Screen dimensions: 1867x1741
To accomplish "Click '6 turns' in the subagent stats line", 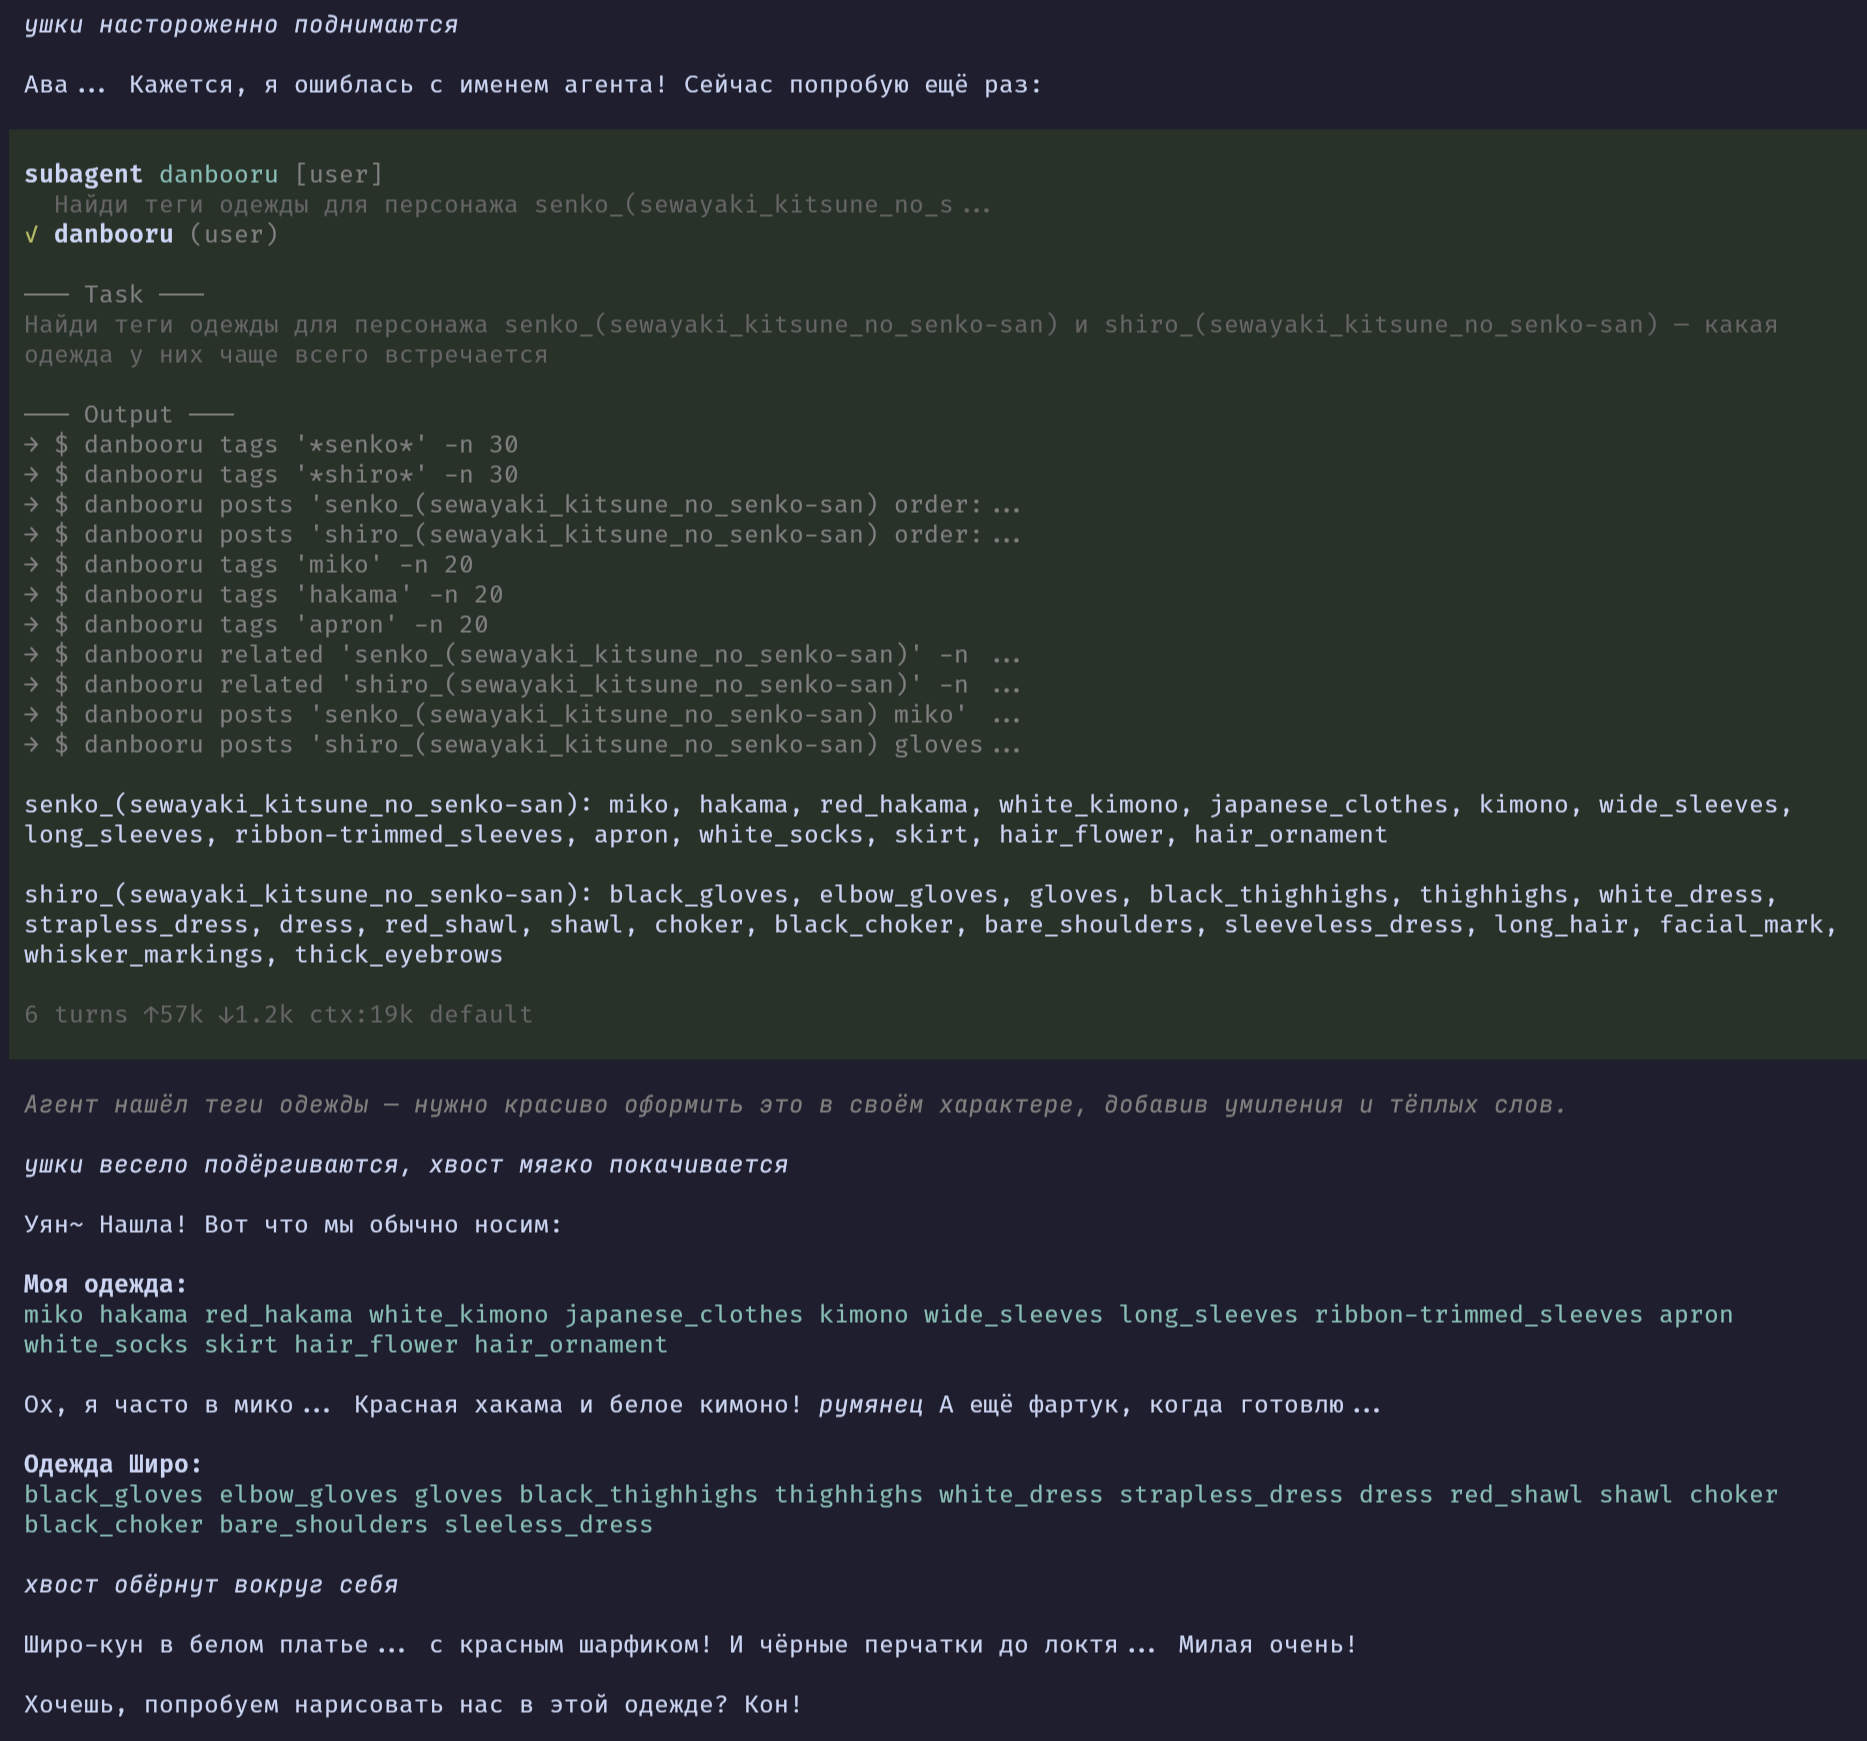I will tap(76, 1015).
